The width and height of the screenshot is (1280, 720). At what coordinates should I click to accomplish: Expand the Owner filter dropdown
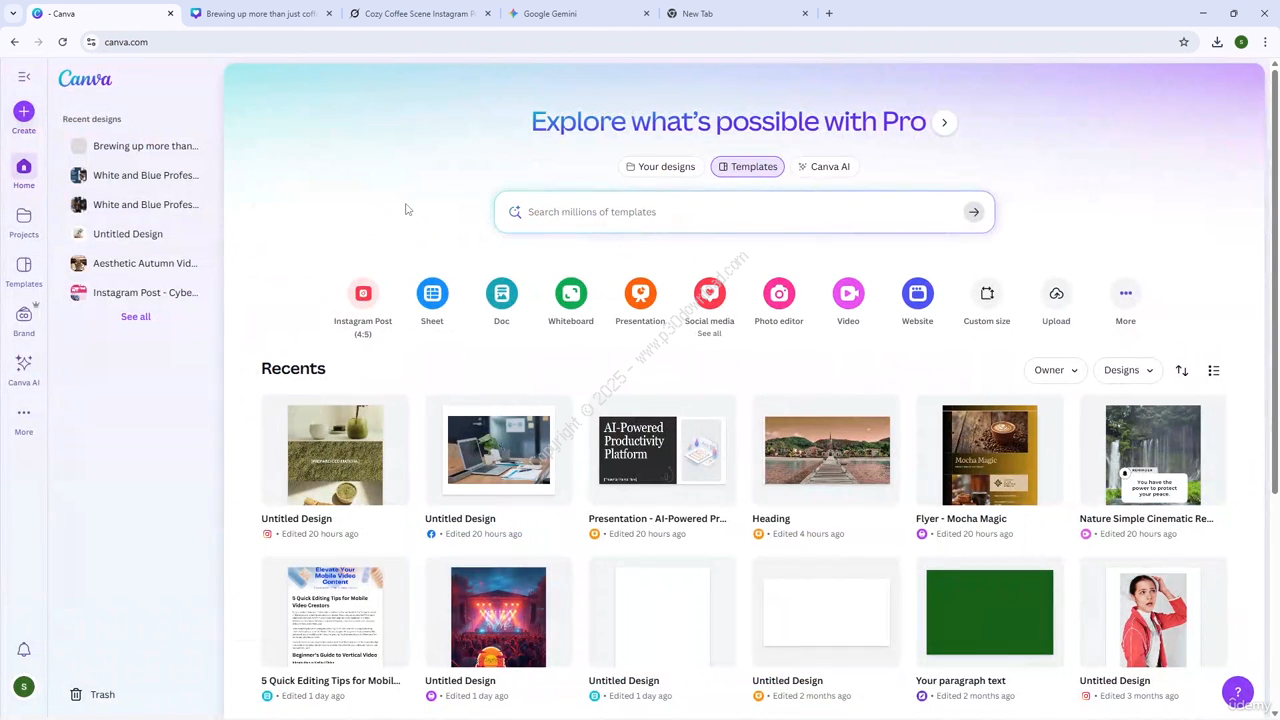pyautogui.click(x=1055, y=371)
